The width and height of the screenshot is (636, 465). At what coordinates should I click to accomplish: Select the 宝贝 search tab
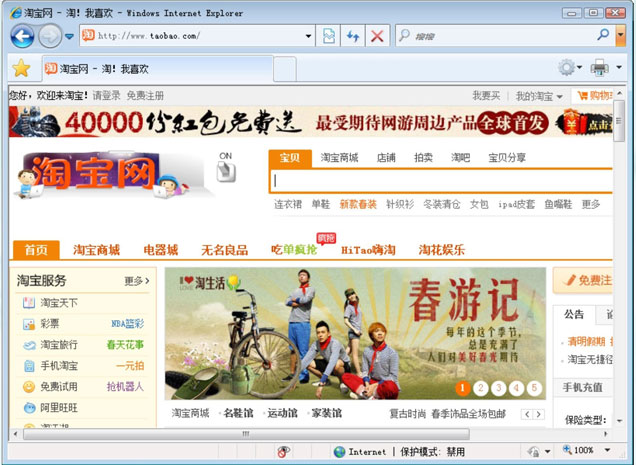290,157
